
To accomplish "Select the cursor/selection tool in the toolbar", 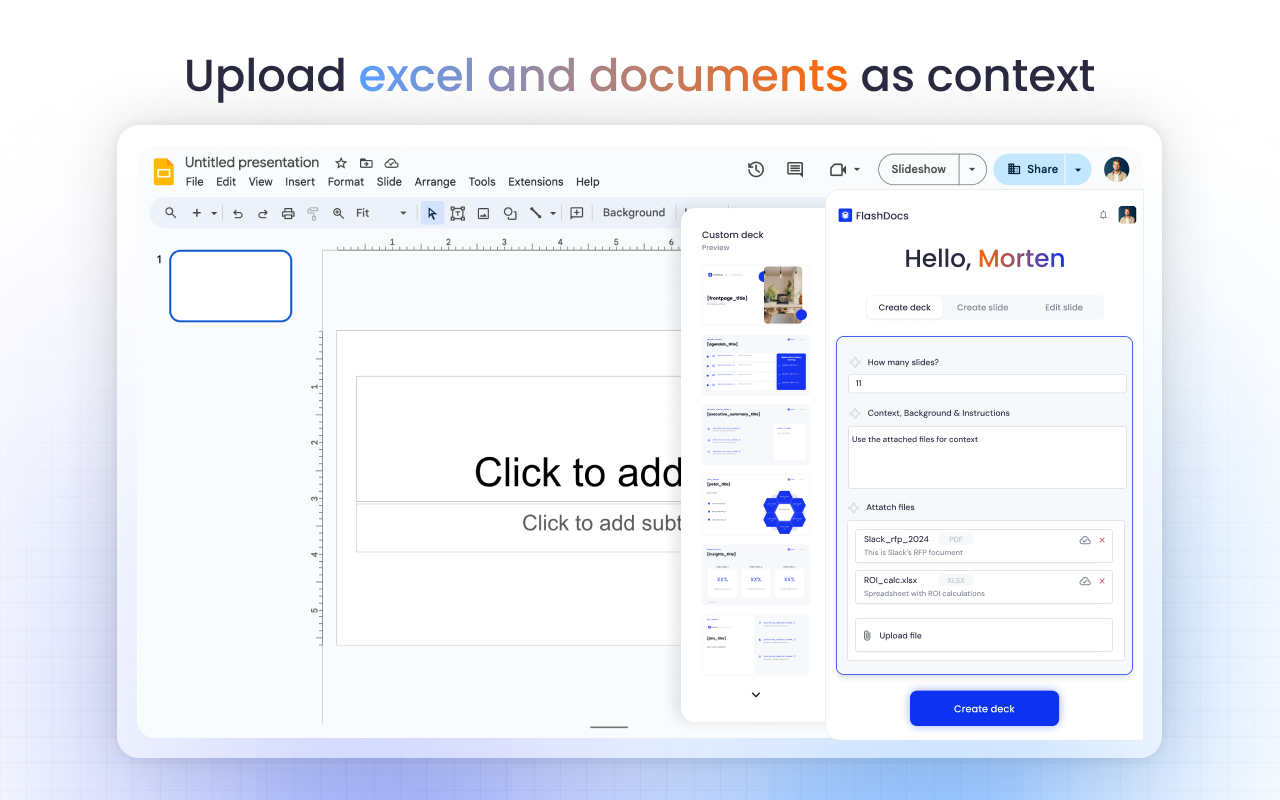I will tap(431, 212).
